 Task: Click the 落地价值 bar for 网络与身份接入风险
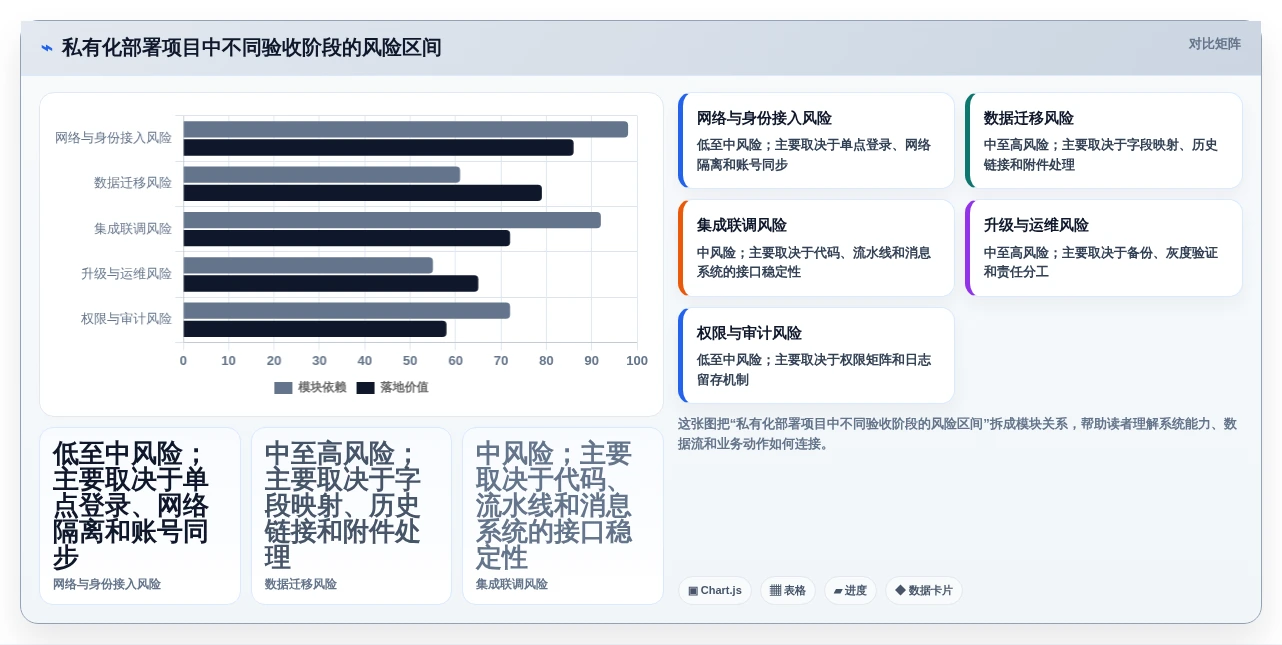click(x=378, y=148)
